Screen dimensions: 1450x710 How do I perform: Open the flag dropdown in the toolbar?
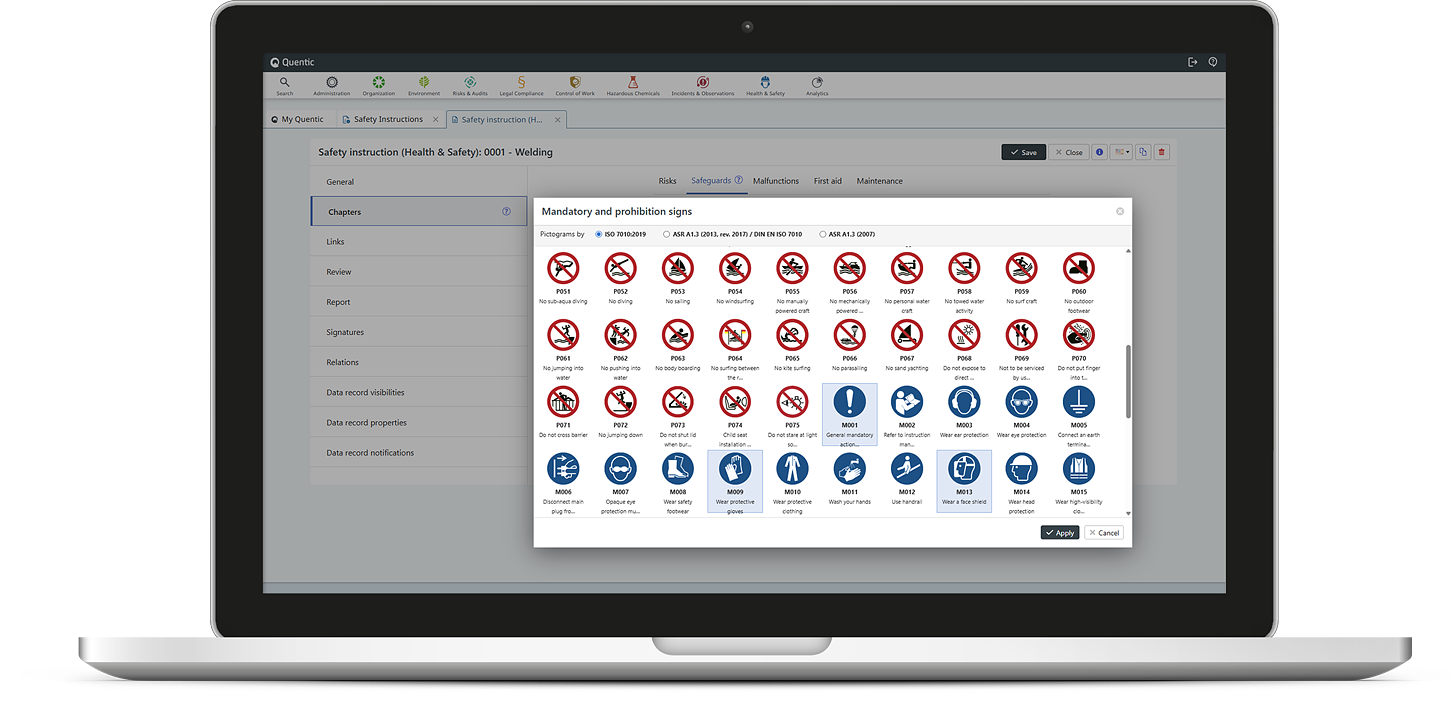pyautogui.click(x=1120, y=151)
